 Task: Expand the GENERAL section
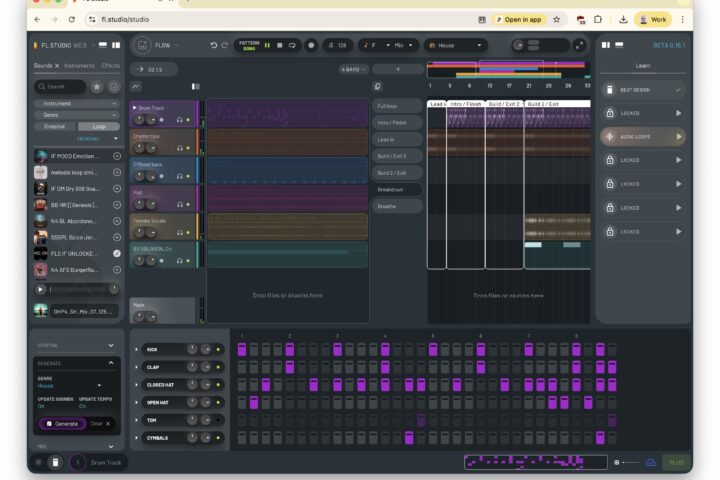click(x=111, y=345)
